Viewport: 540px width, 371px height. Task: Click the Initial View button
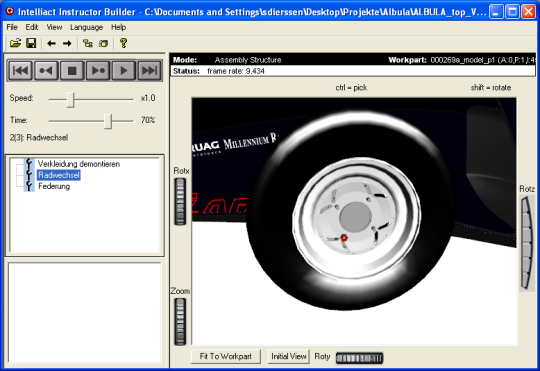click(x=289, y=356)
